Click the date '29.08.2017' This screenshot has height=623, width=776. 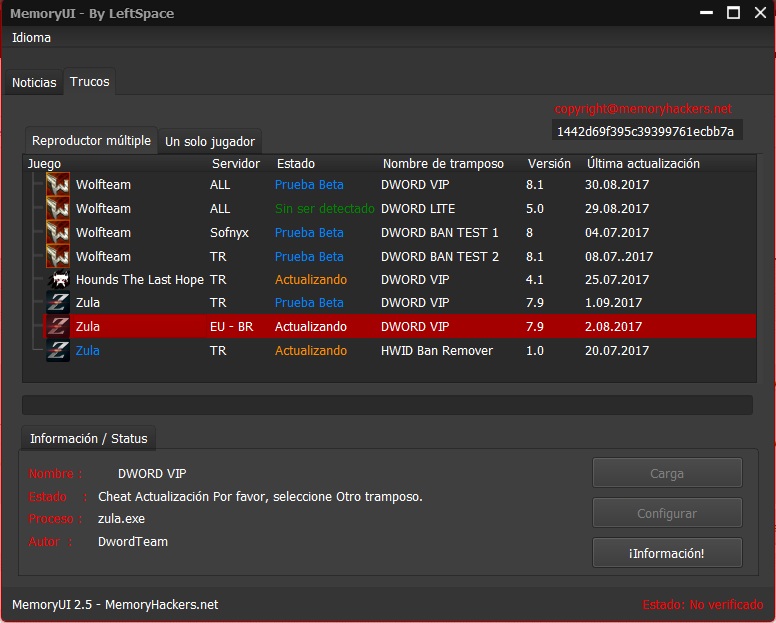[617, 208]
